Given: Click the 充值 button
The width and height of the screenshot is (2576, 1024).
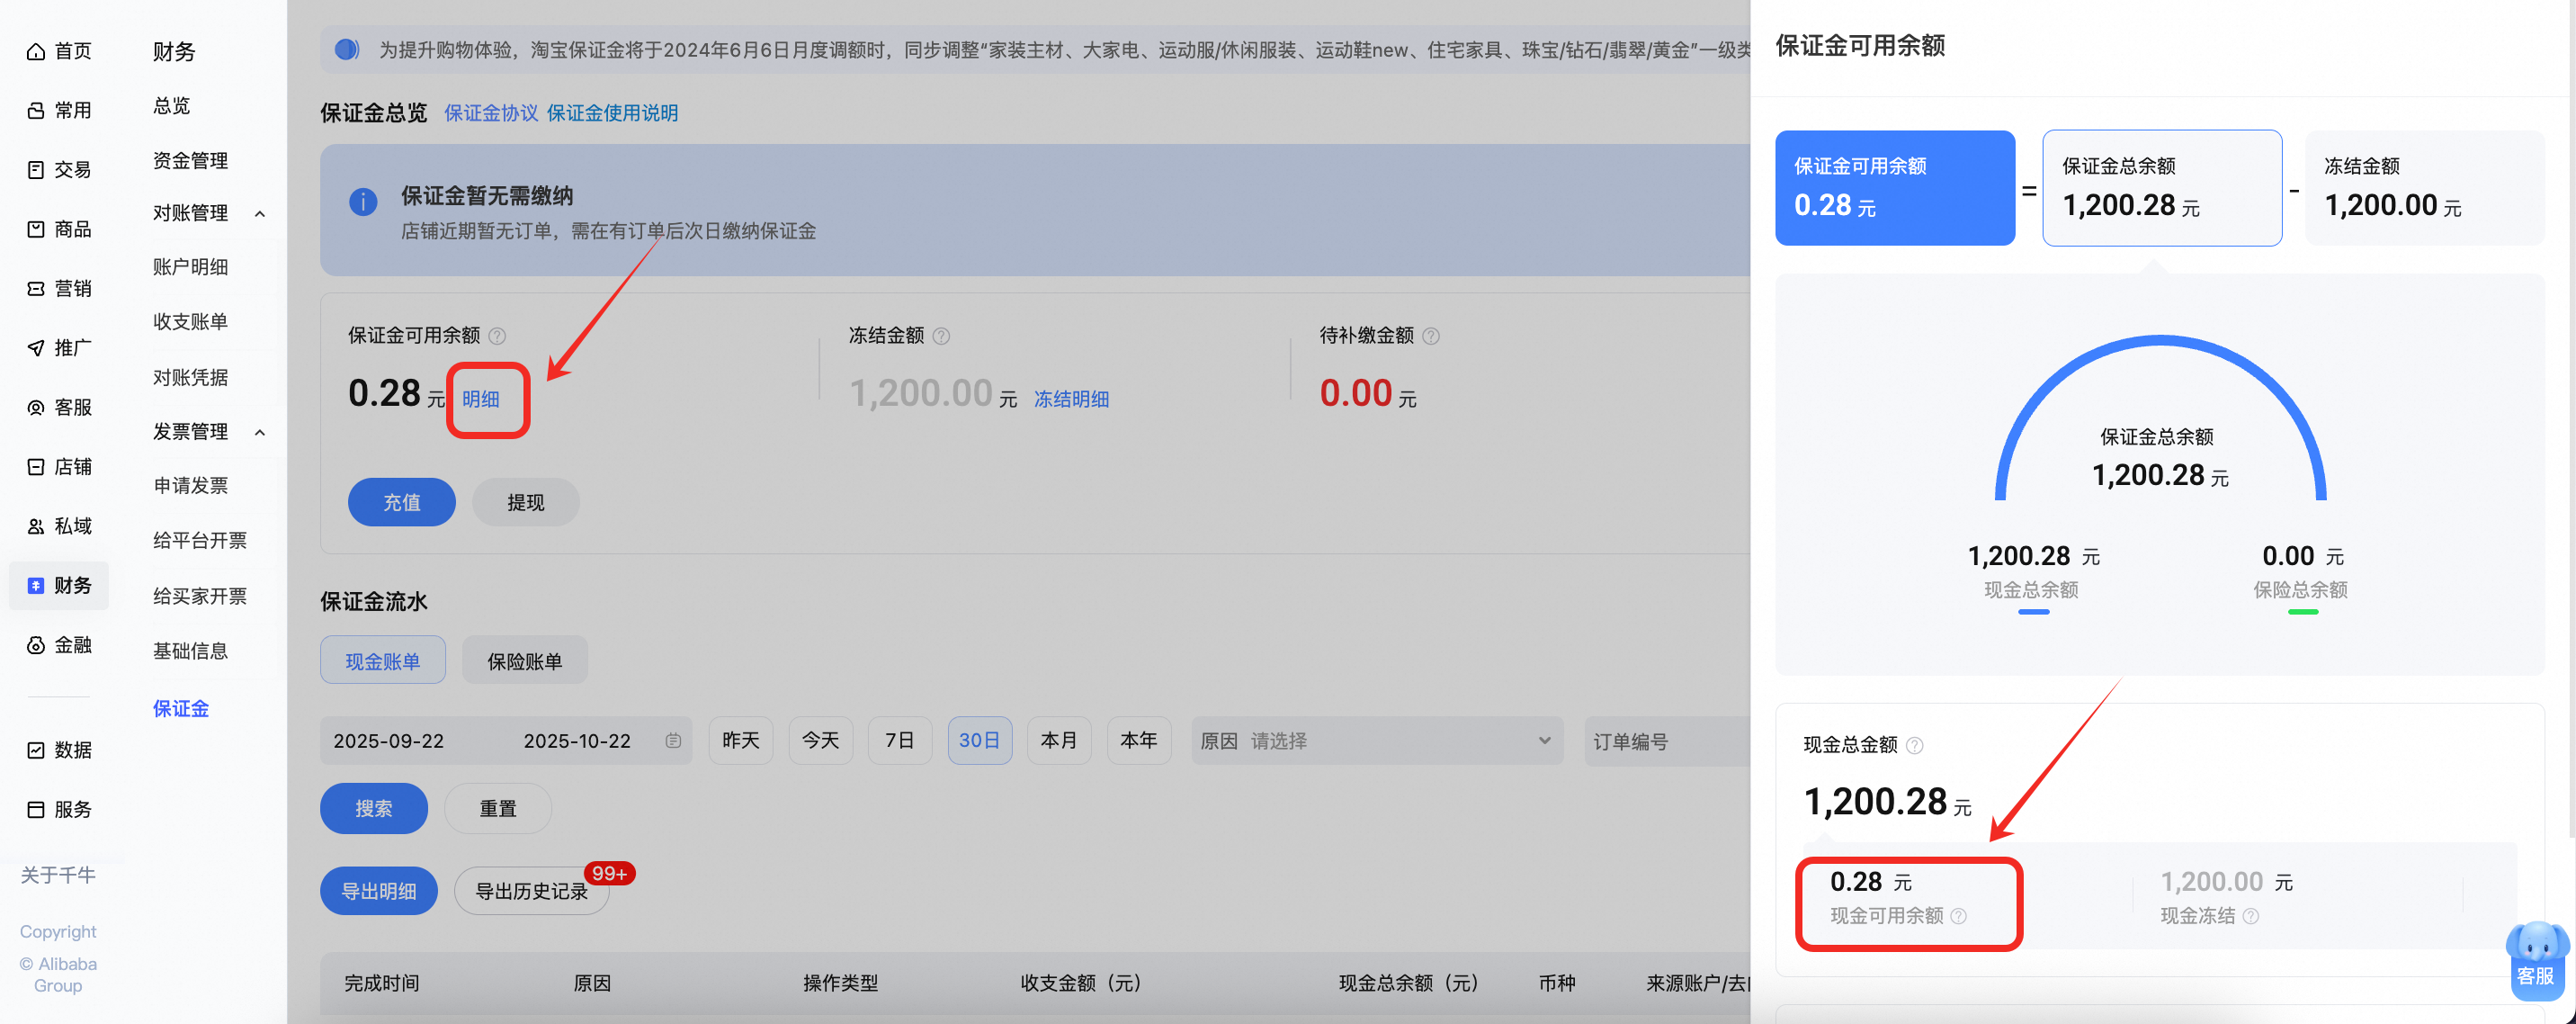Looking at the screenshot, I should (402, 502).
